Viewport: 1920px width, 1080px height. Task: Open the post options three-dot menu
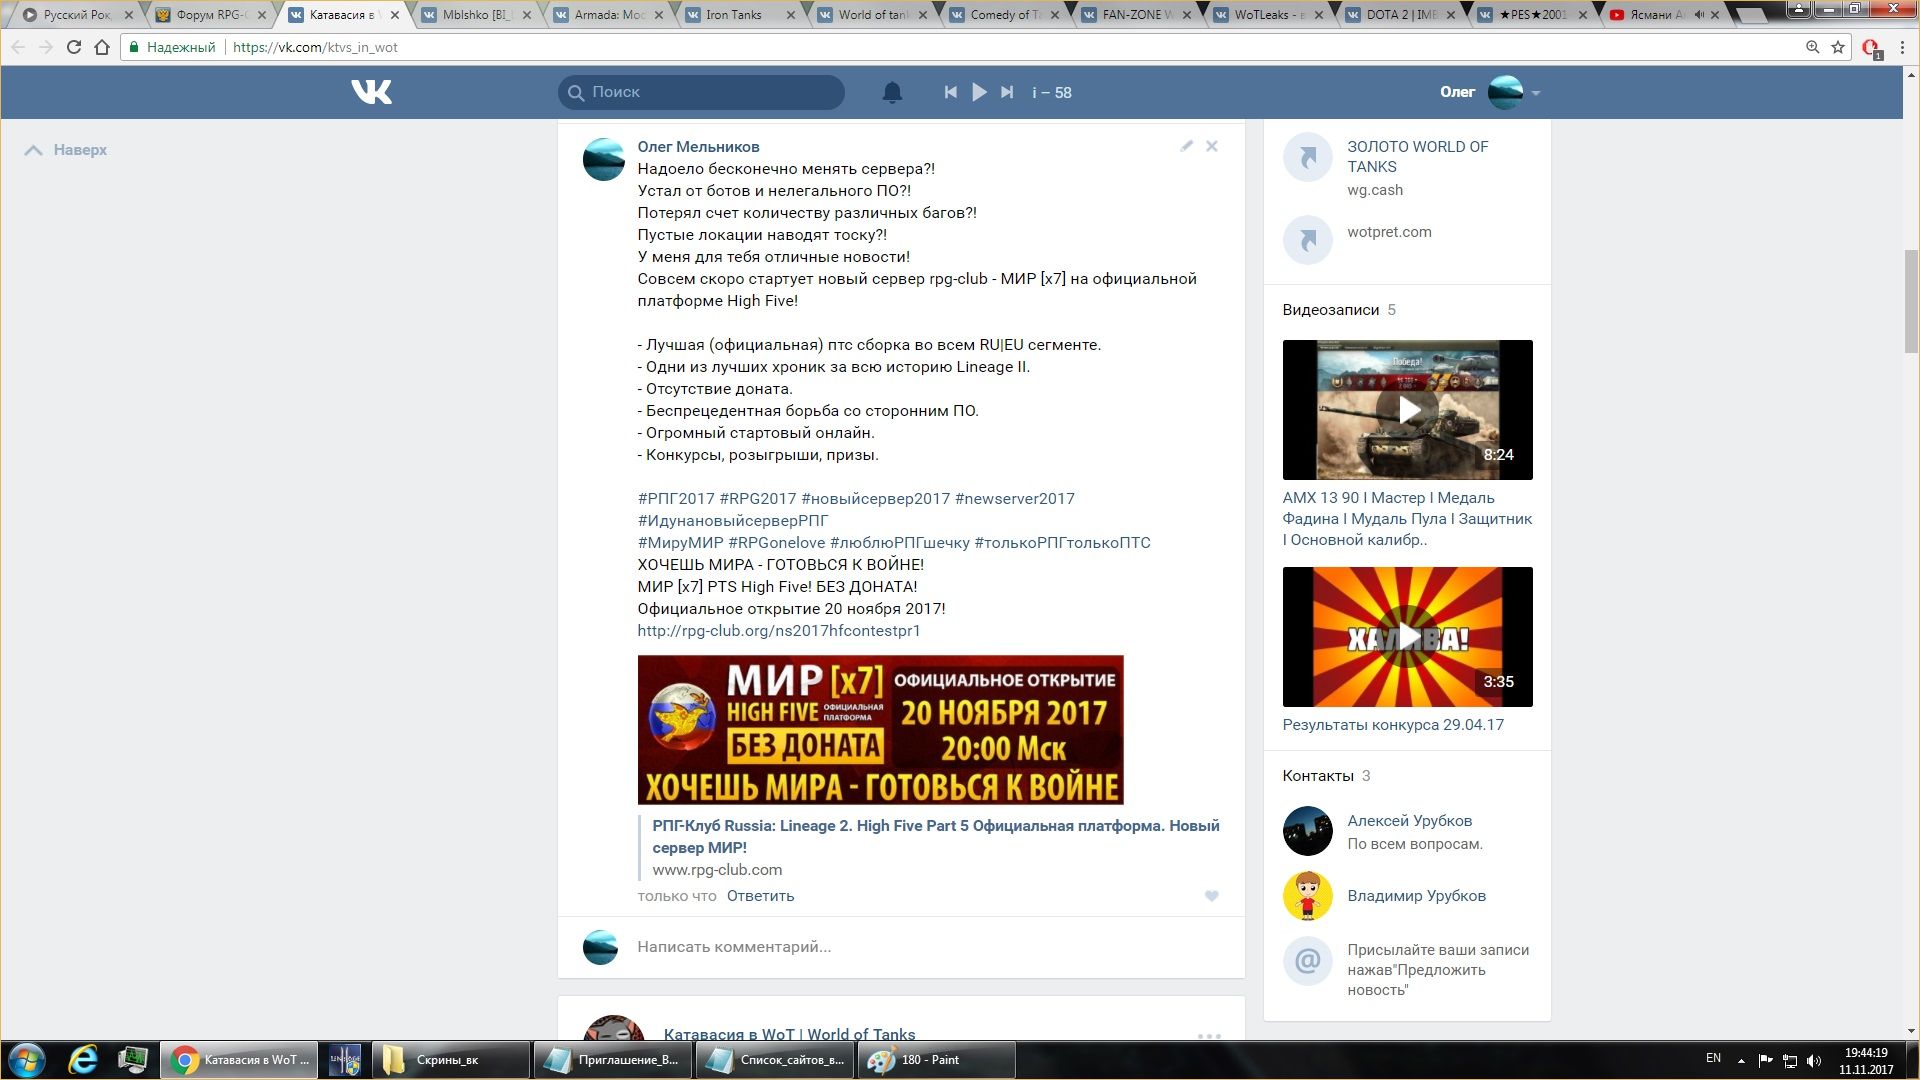1209,1036
